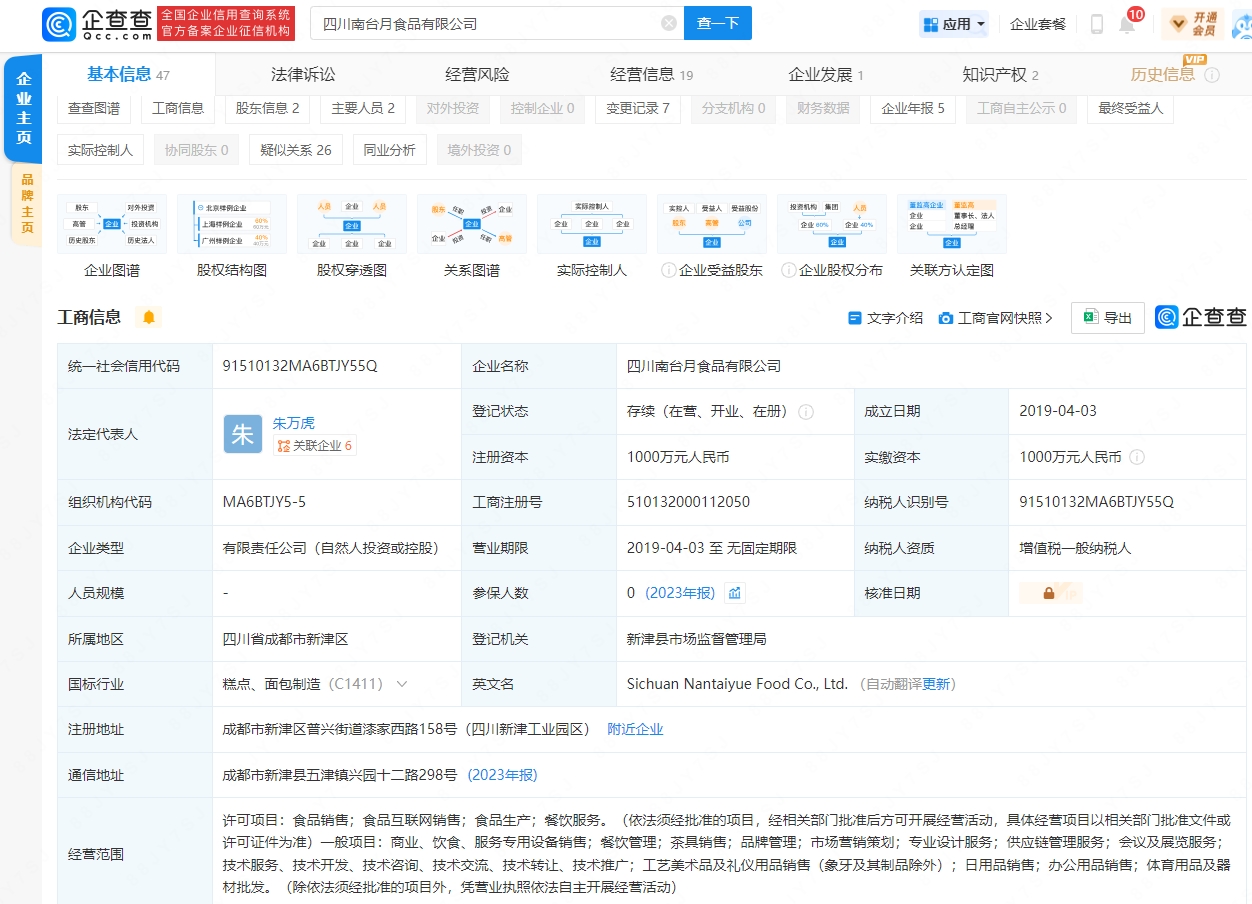
Task: Switch to the 经营风险 tab
Action: pos(477,74)
